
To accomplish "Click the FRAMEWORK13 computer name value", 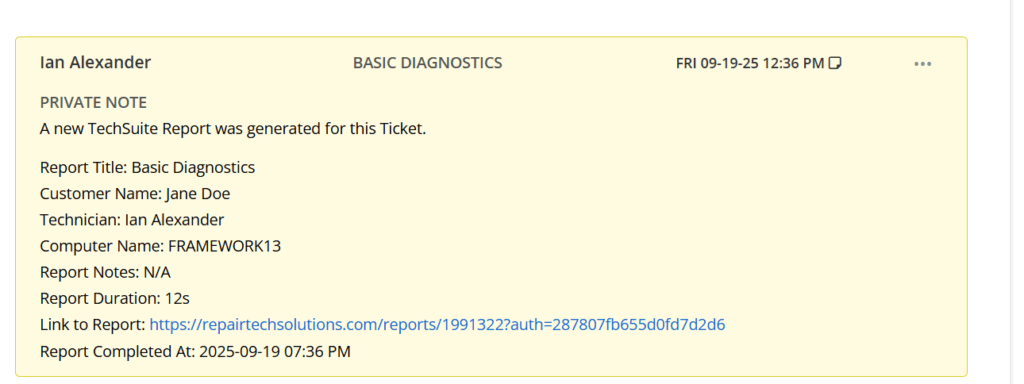I will coord(225,246).
